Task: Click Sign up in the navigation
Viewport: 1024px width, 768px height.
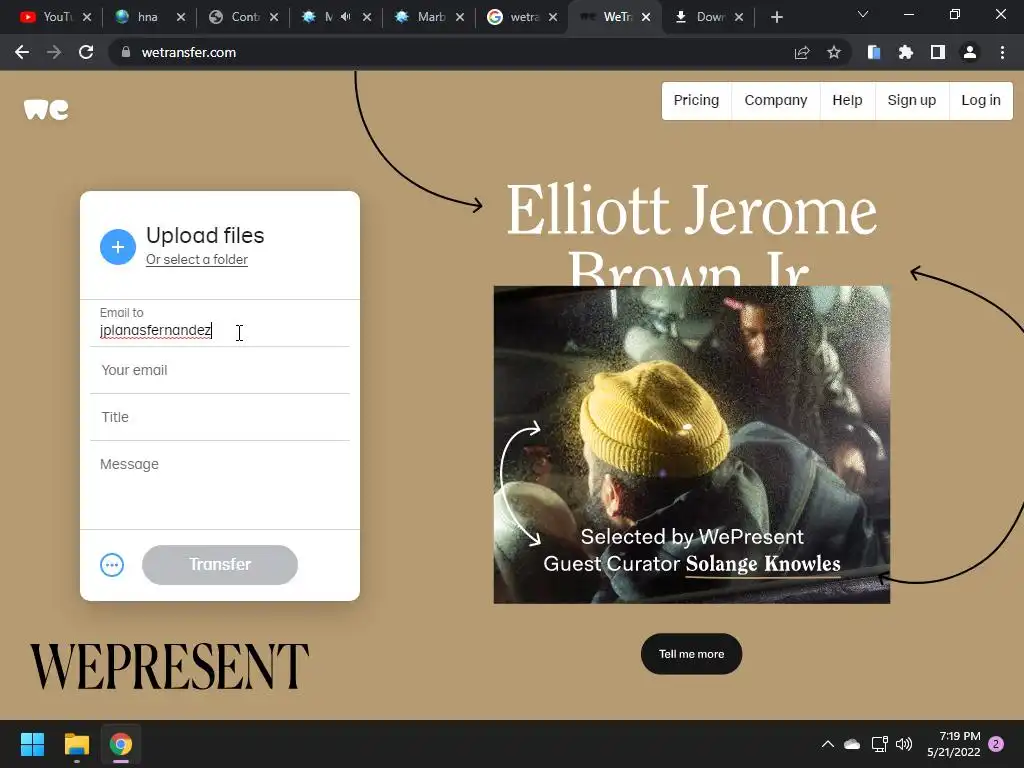Action: tap(912, 101)
